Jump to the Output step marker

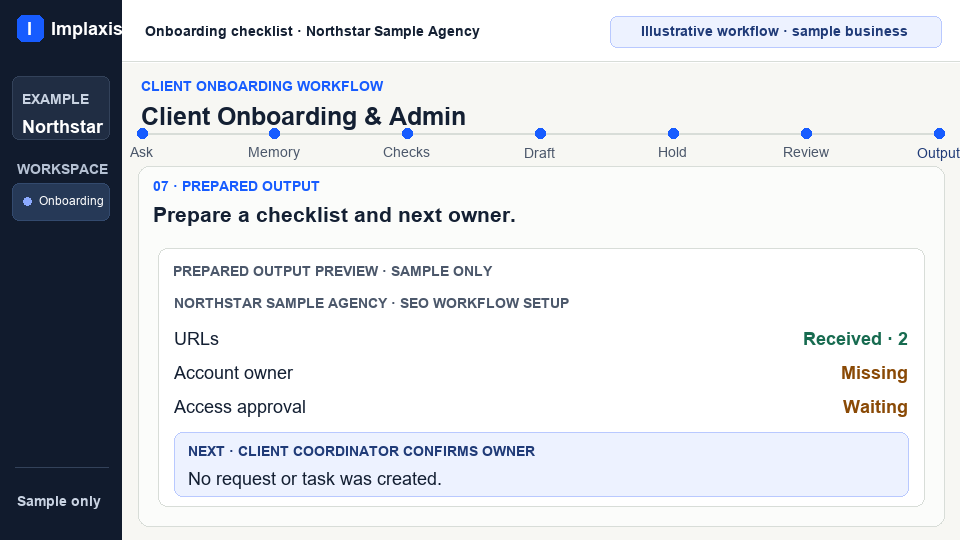[x=939, y=133]
